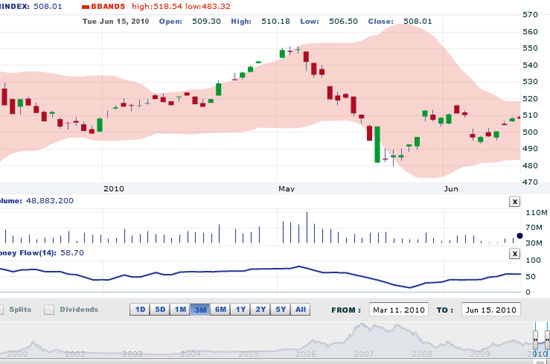Click the BBANDS high:518.54 value

[x=157, y=6]
